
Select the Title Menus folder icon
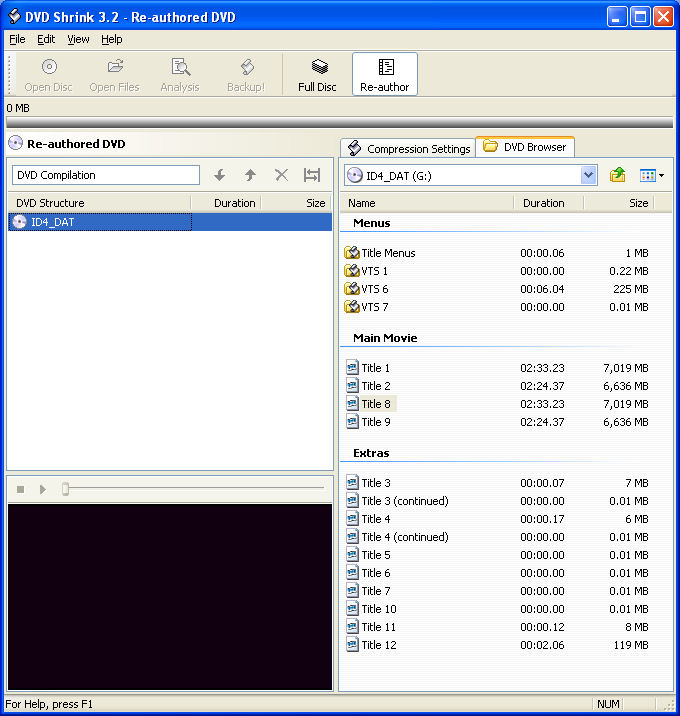click(x=352, y=253)
